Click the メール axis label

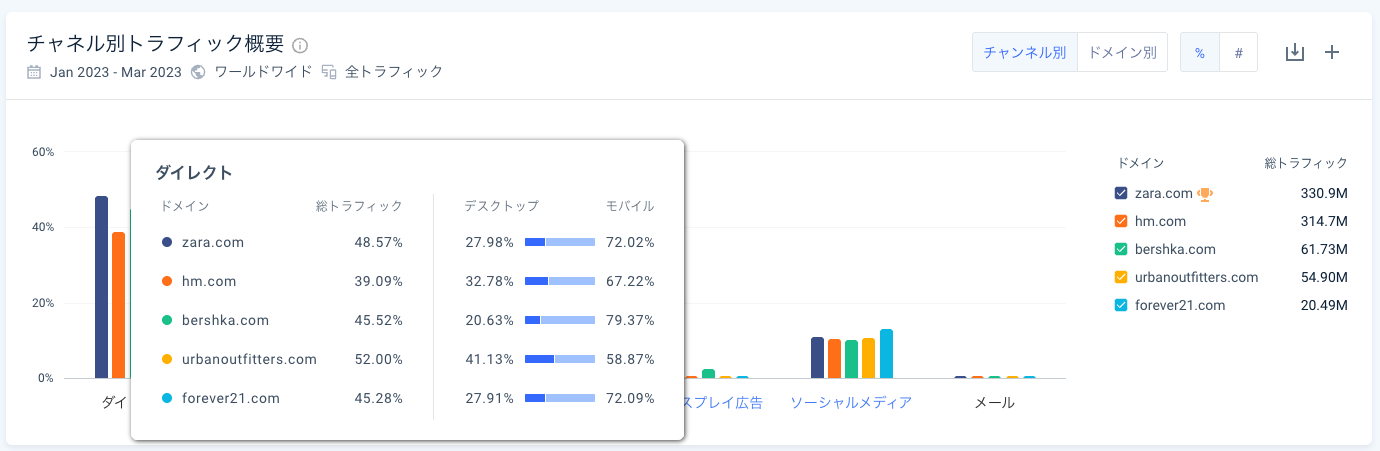[x=994, y=403]
